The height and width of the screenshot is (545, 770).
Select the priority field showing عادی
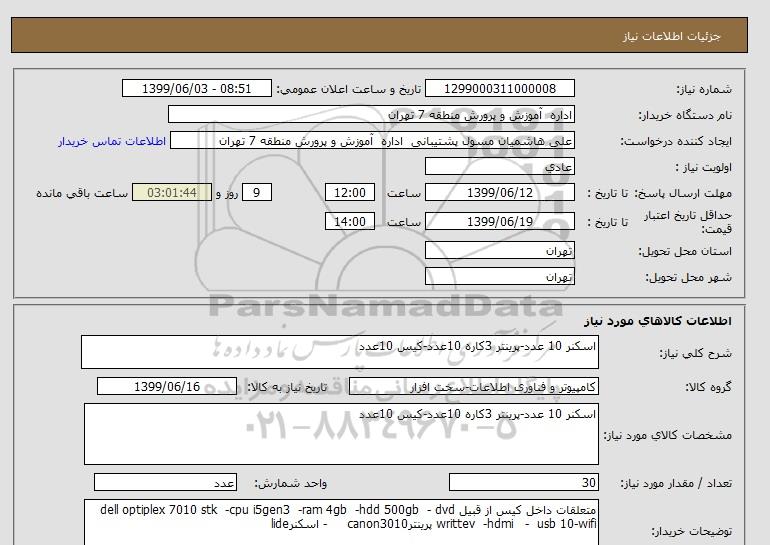499,166
